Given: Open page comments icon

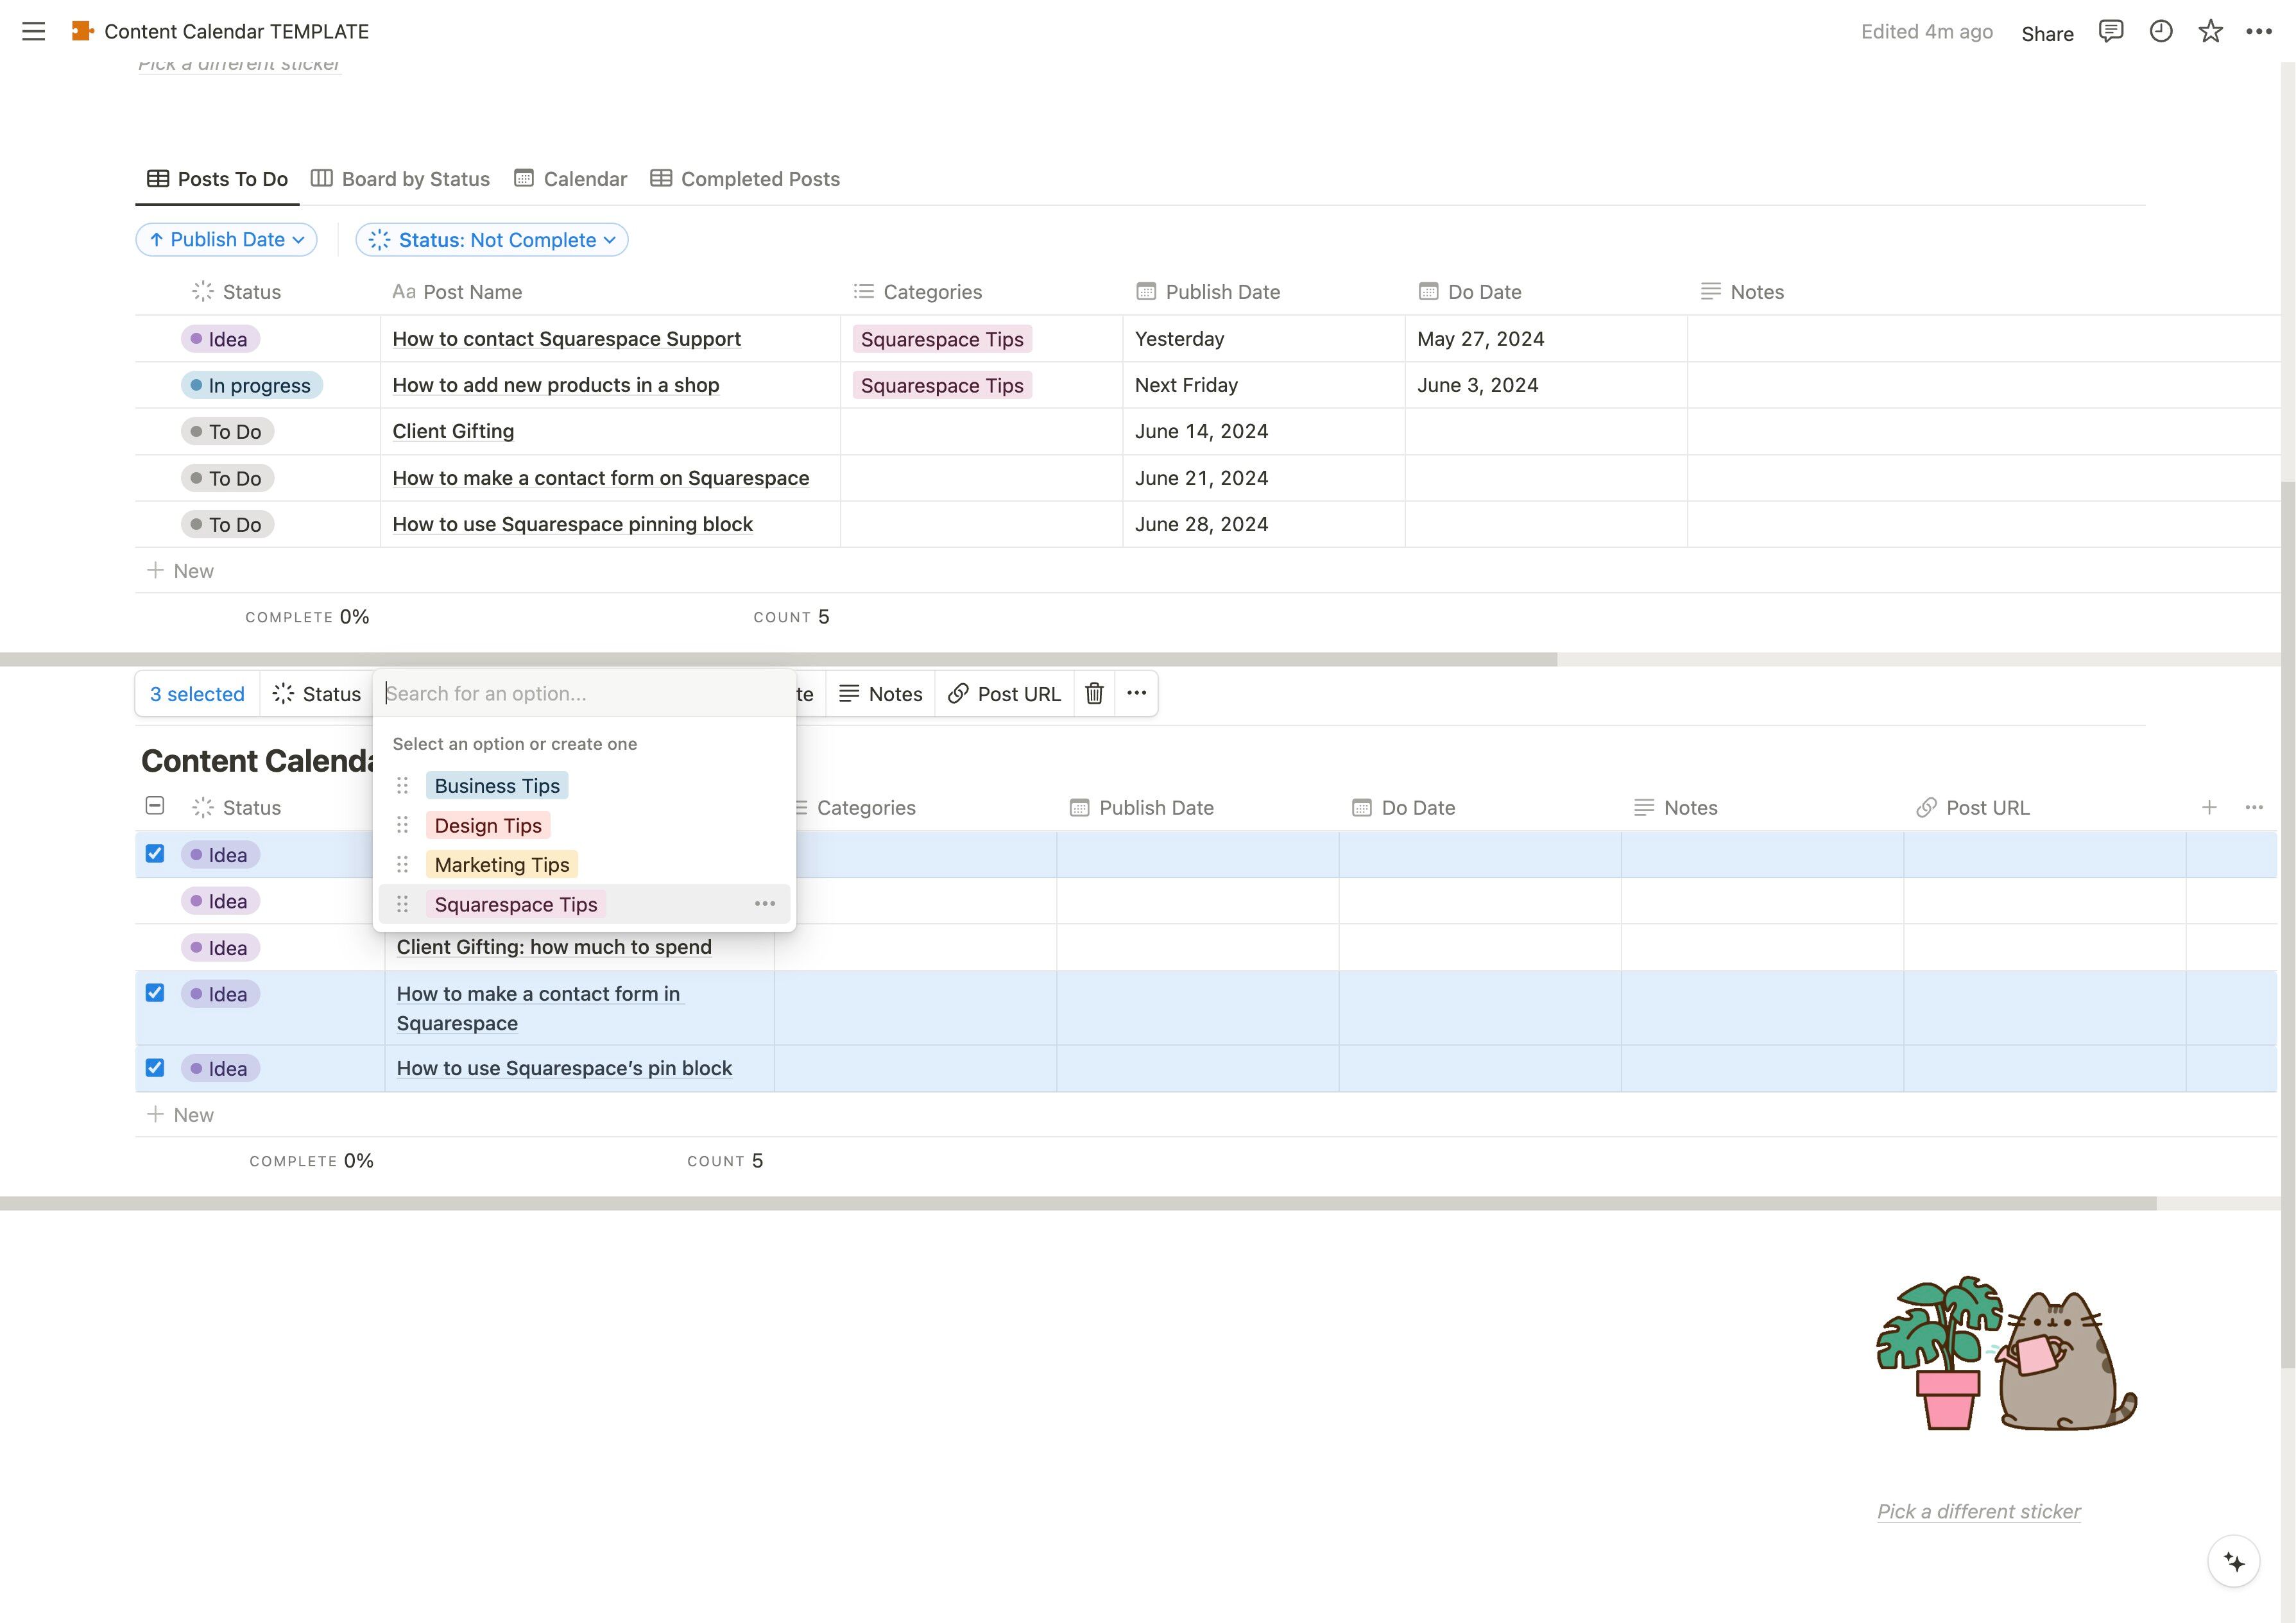Looking at the screenshot, I should coord(2110,31).
